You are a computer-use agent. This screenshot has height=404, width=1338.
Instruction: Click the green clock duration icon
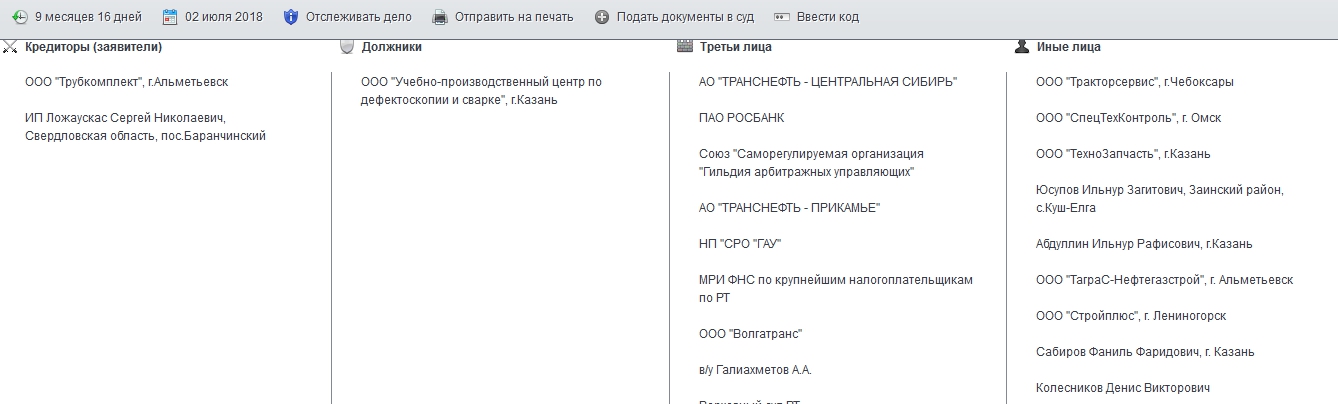tap(19, 17)
